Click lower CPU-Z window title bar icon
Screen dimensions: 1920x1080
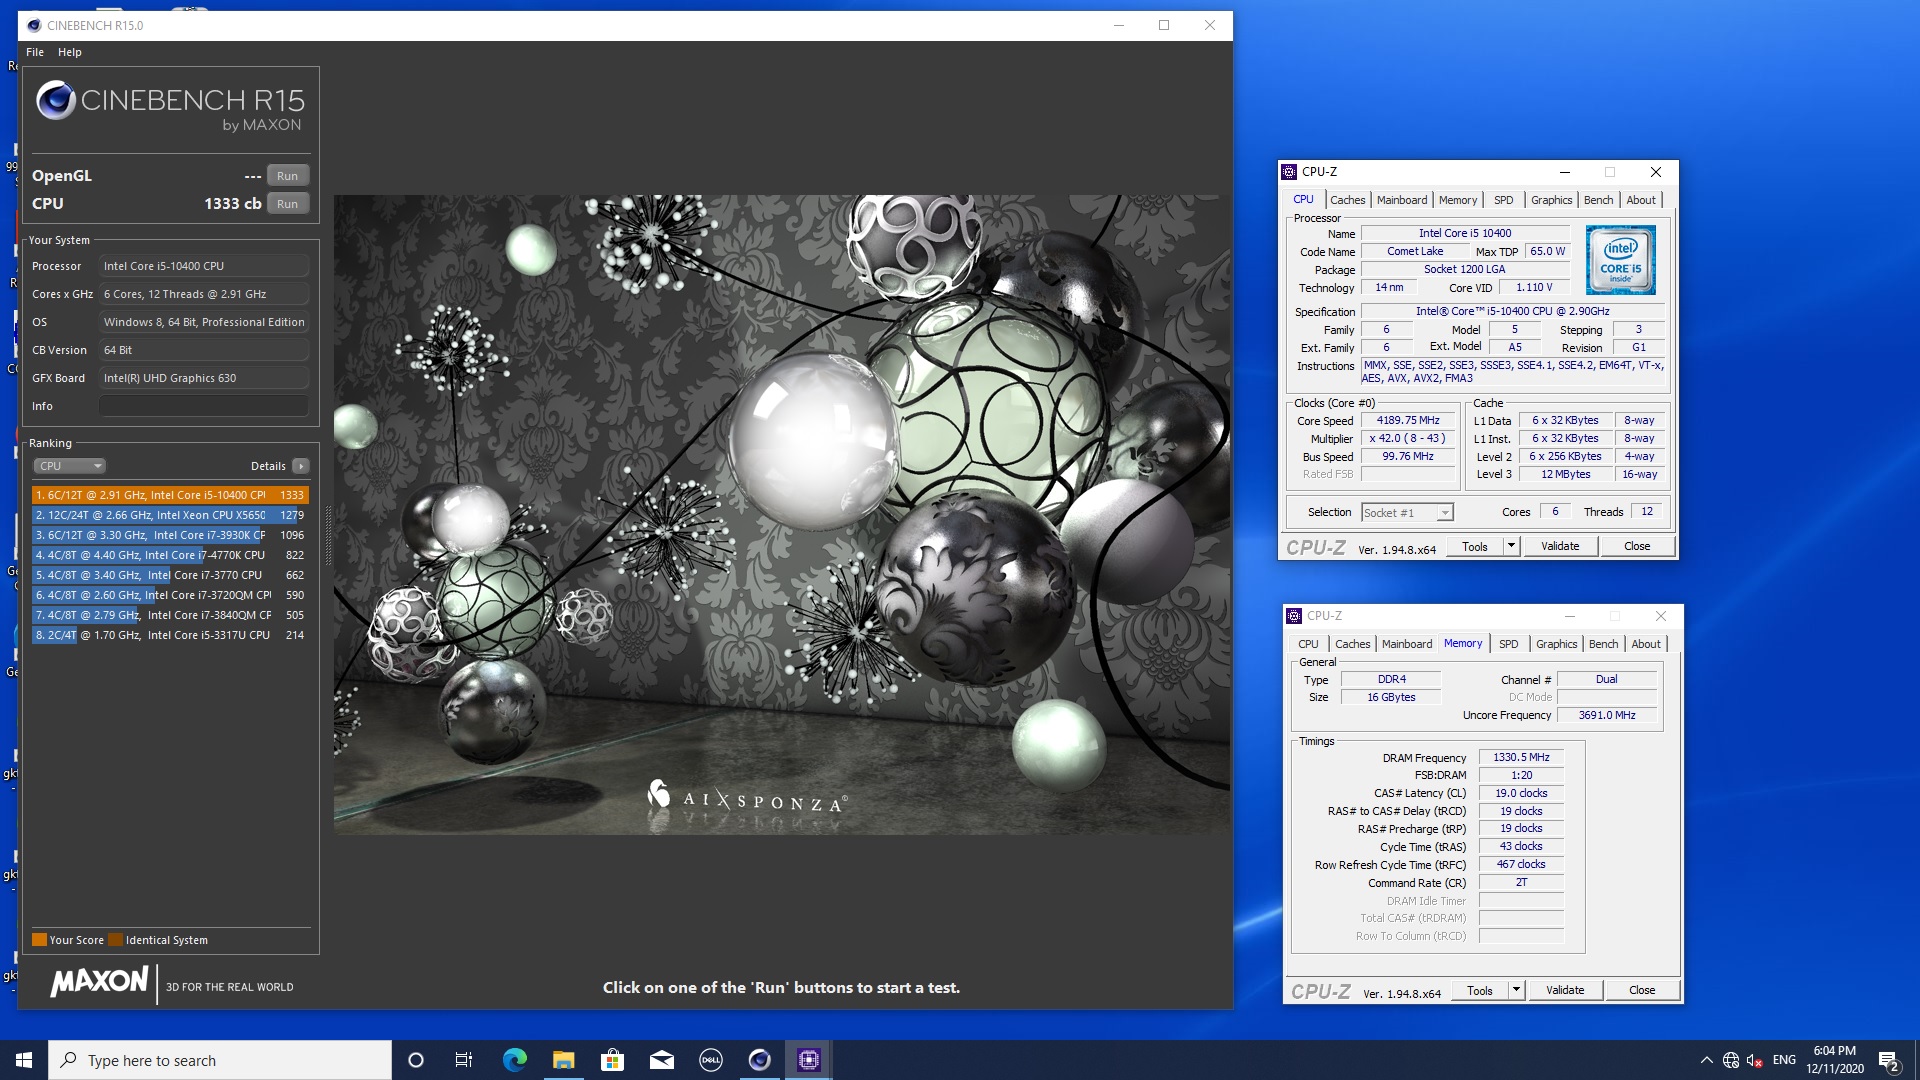[1295, 616]
